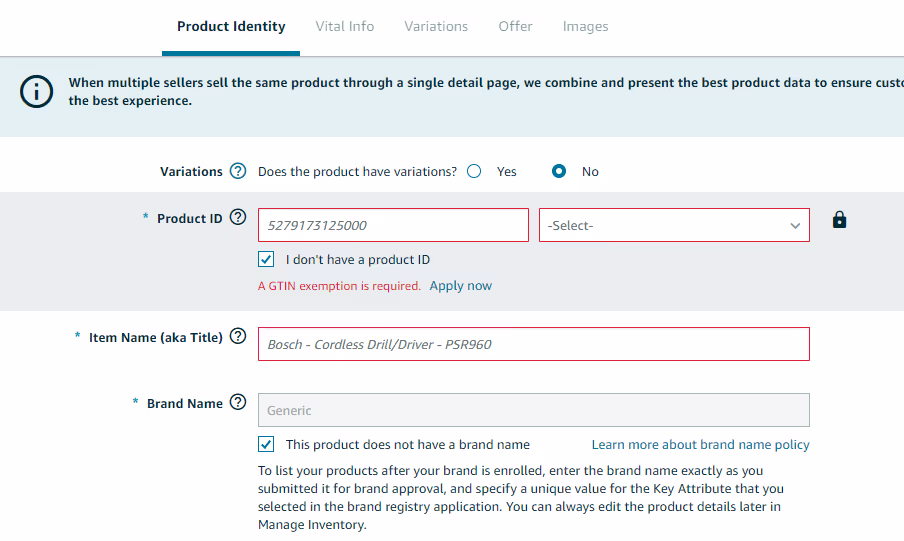Open the Variations tab
This screenshot has width=904, height=541.
436,26
